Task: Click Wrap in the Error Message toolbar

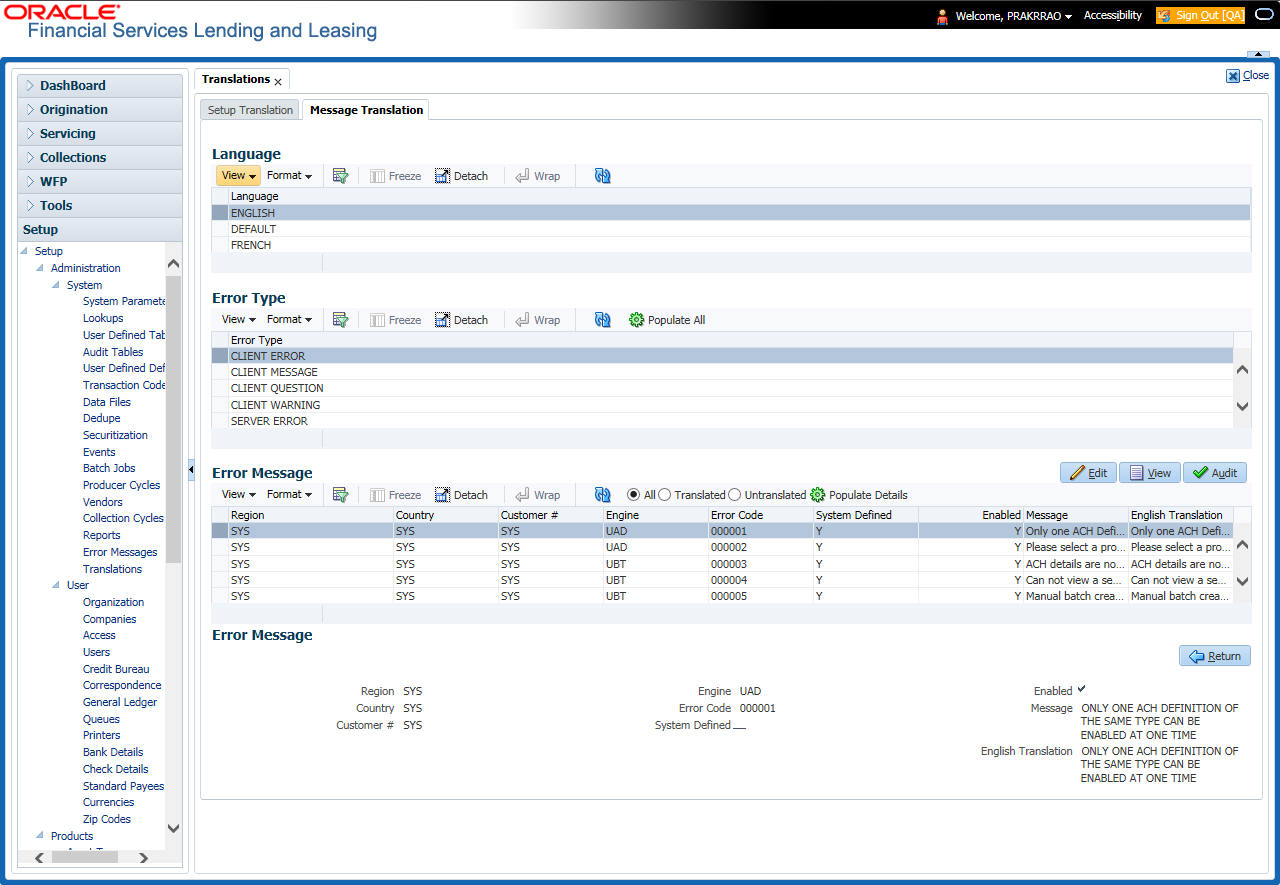Action: tap(537, 495)
